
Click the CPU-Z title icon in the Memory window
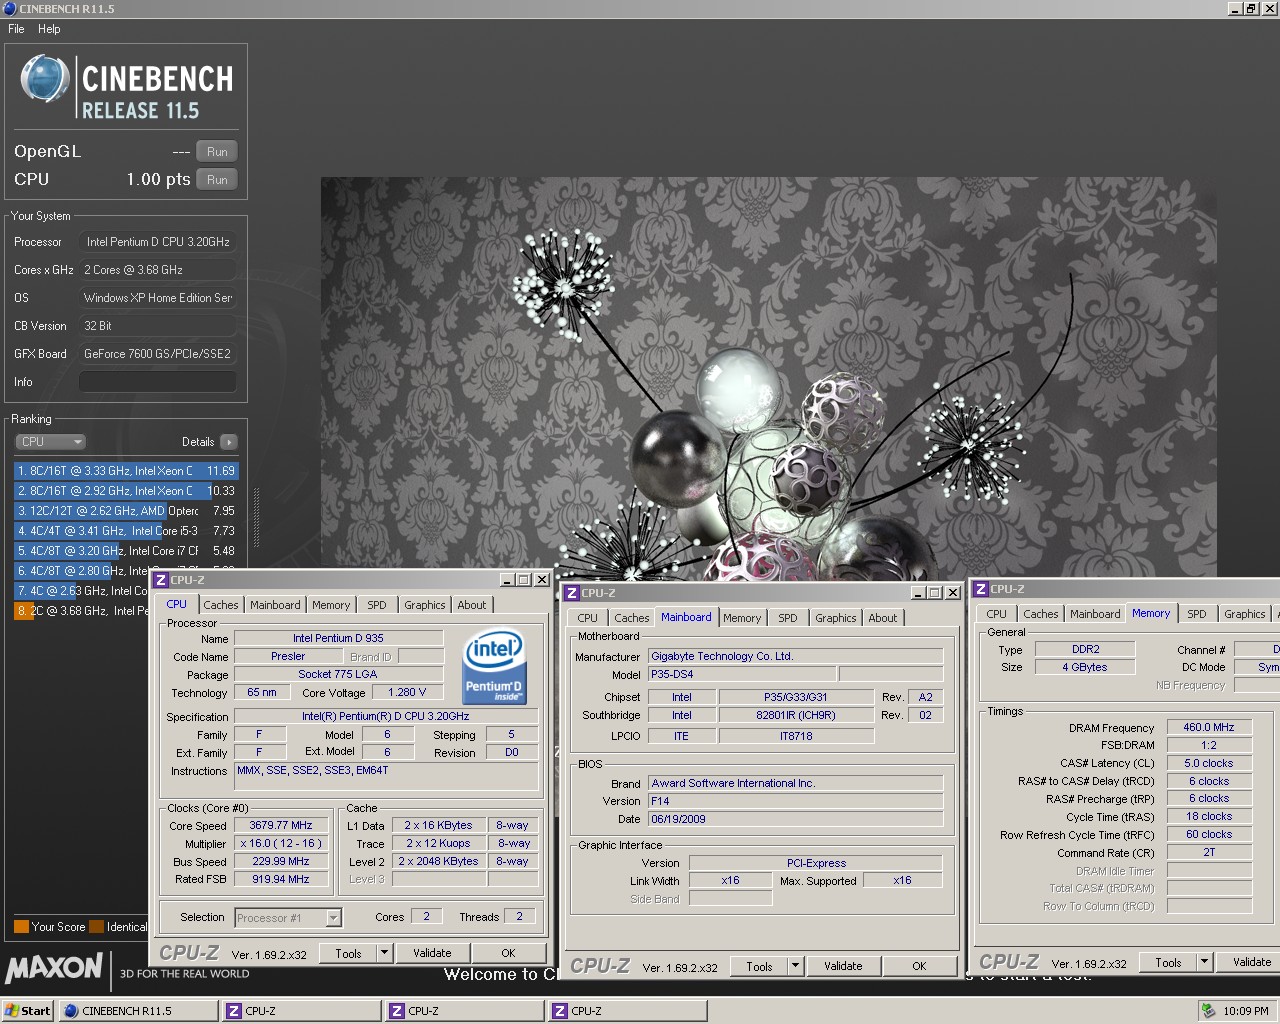click(x=981, y=589)
